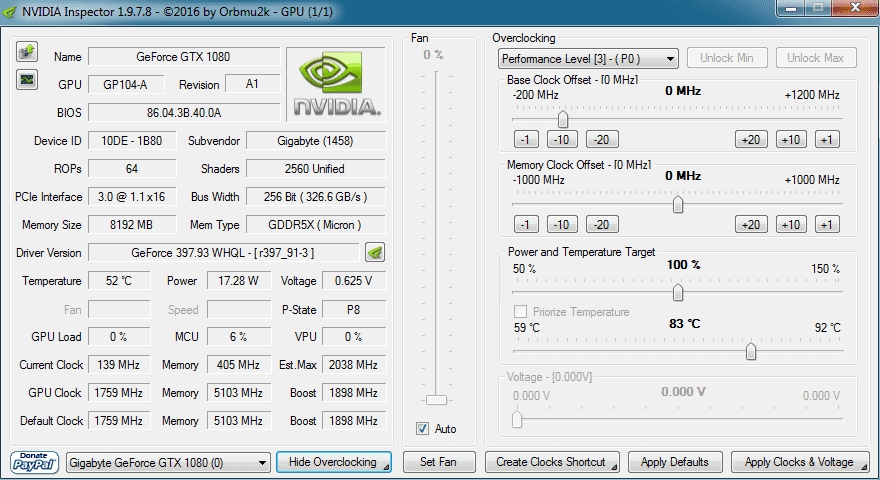
Task: Minimize the NVIDIA Inspector window
Action: coord(791,8)
